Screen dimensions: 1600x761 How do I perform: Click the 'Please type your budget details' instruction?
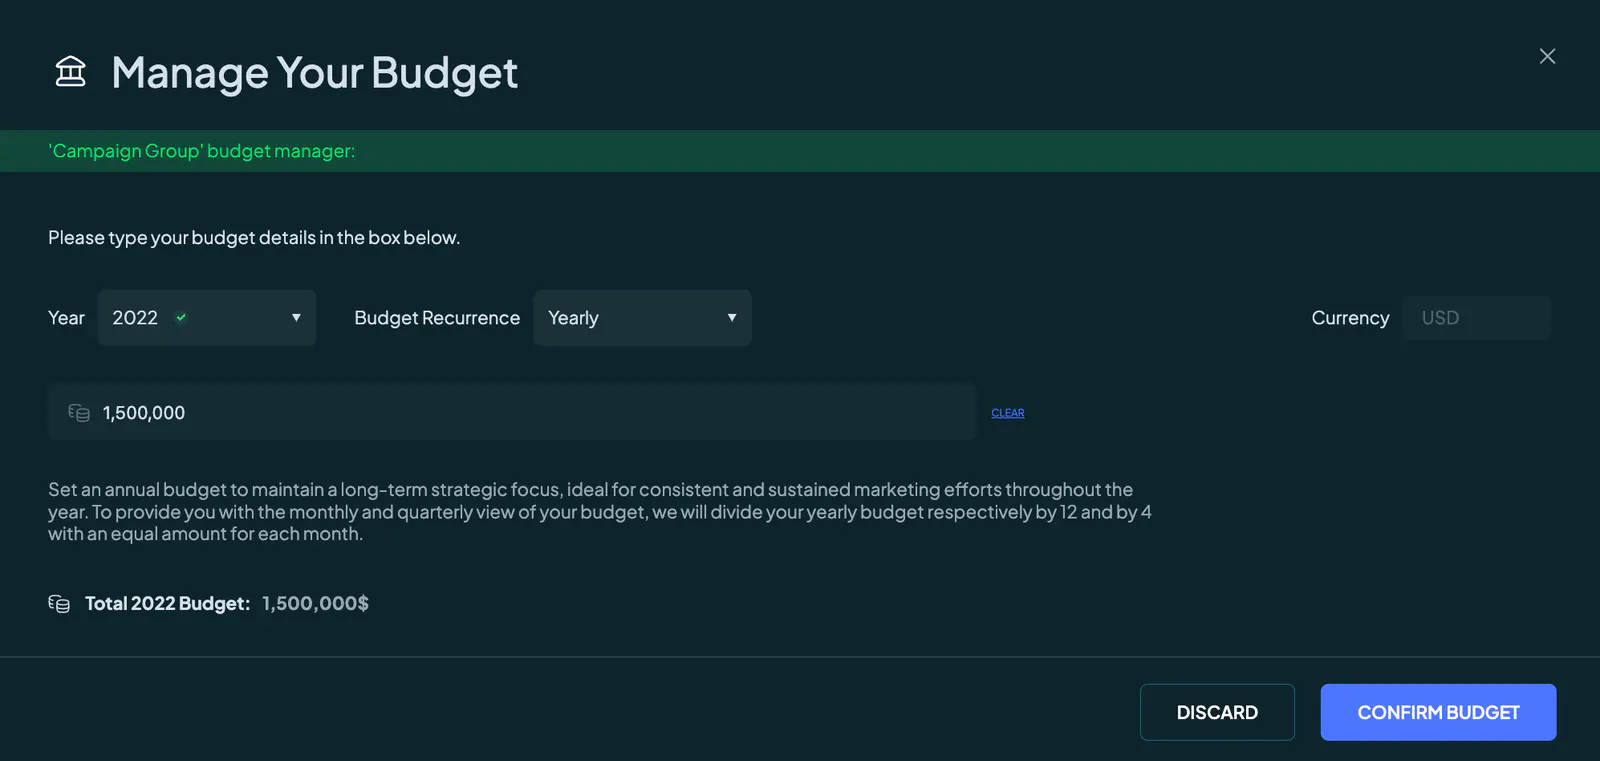click(x=254, y=238)
